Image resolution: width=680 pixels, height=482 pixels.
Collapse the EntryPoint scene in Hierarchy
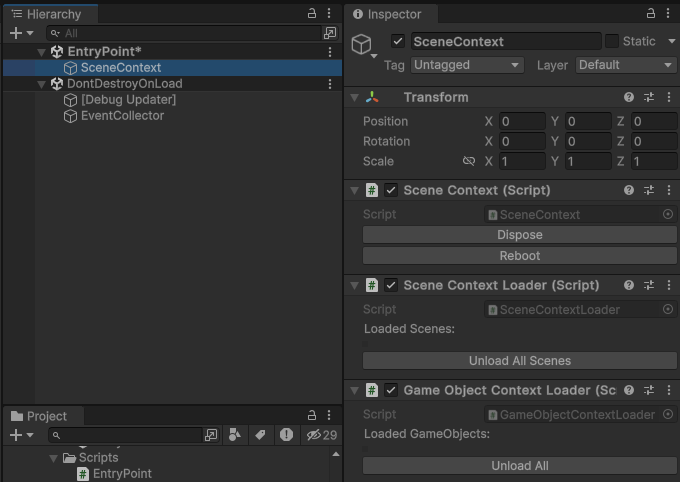pyautogui.click(x=41, y=52)
